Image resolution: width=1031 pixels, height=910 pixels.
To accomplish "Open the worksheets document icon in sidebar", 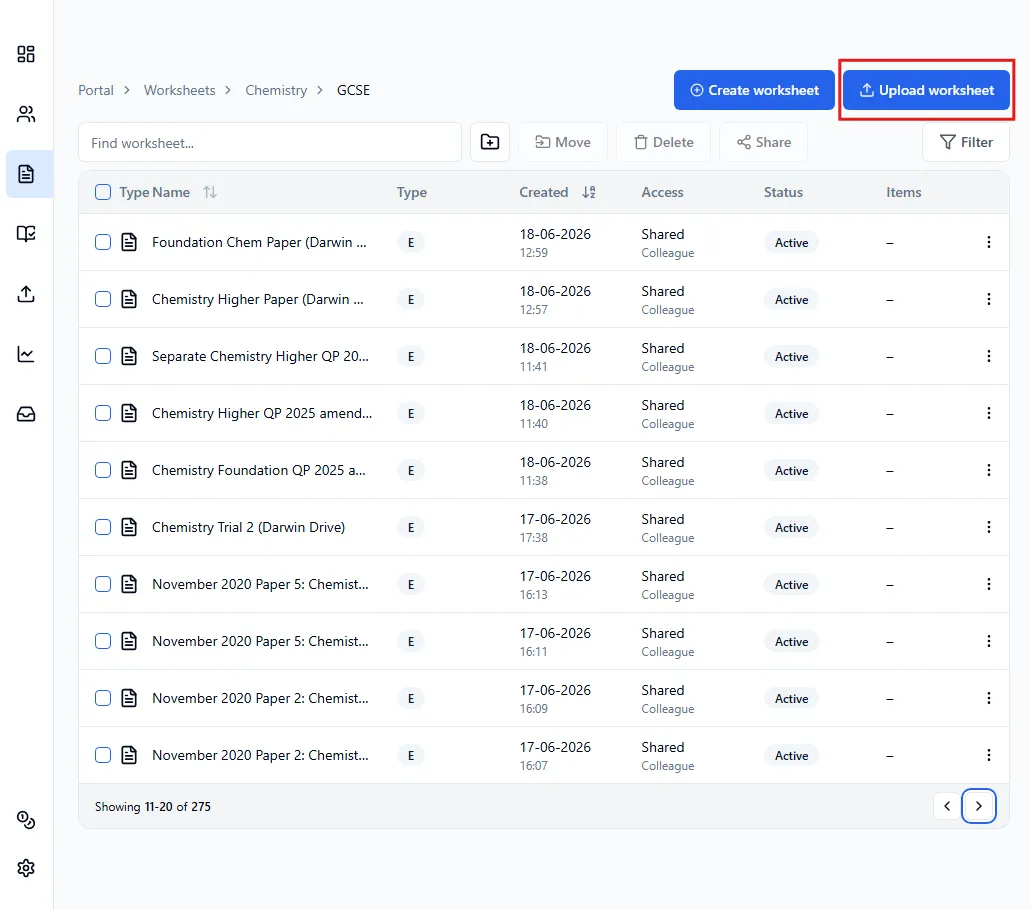I will pos(26,174).
